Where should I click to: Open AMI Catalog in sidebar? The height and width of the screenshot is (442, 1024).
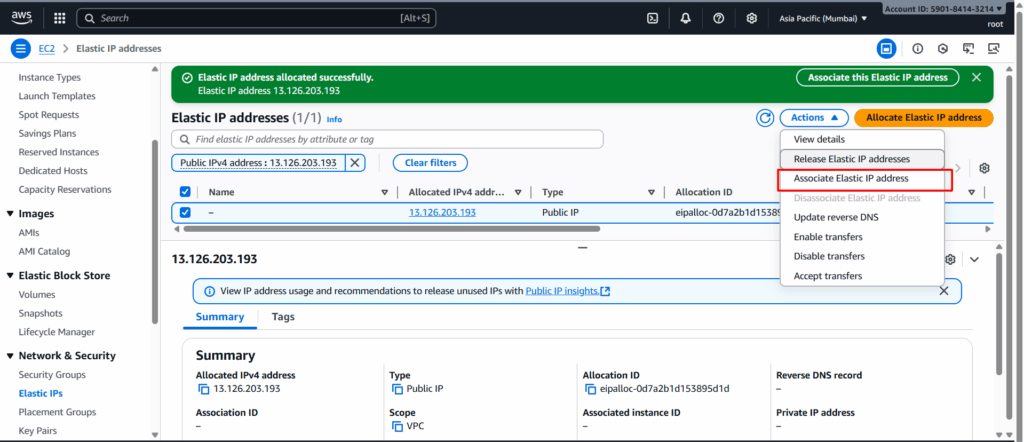click(44, 251)
